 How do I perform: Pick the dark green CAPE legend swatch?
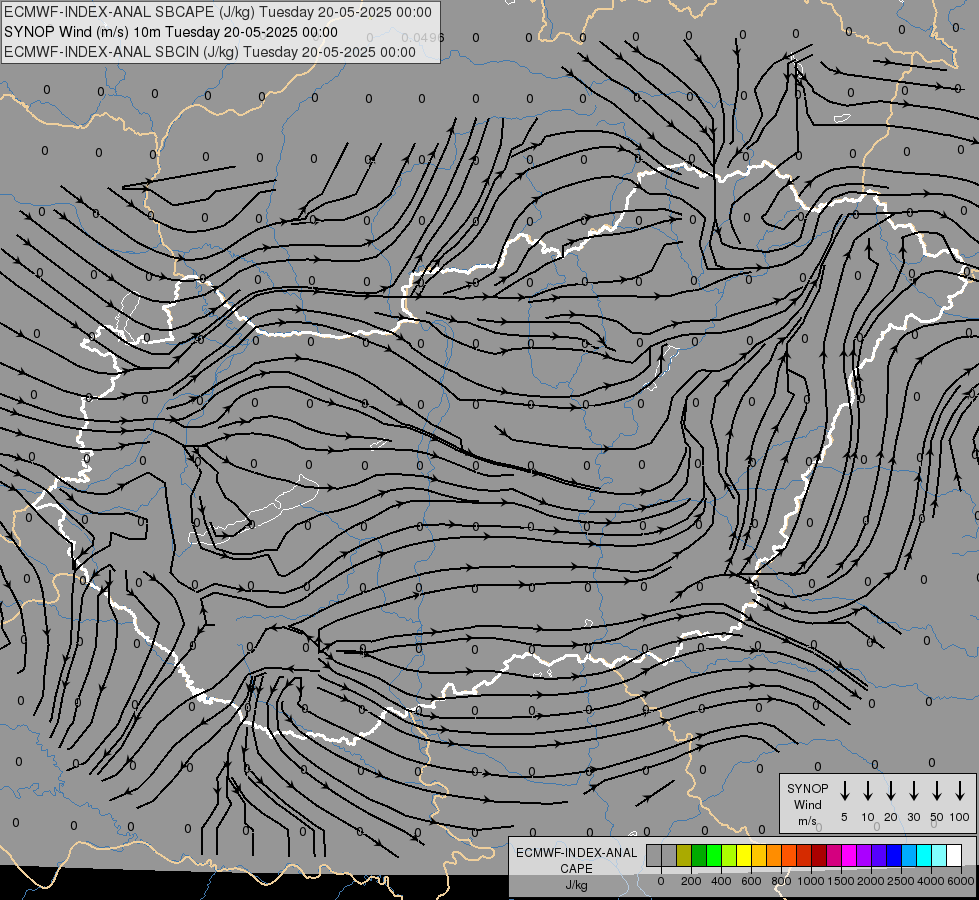(699, 855)
